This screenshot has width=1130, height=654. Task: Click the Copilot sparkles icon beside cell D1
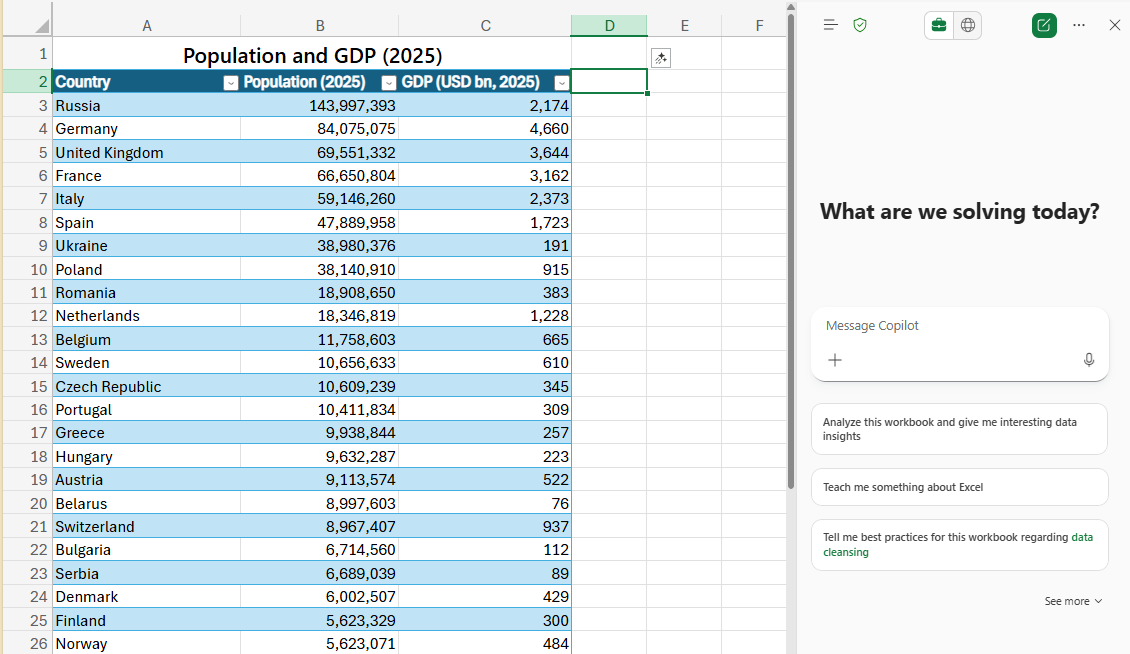click(660, 58)
